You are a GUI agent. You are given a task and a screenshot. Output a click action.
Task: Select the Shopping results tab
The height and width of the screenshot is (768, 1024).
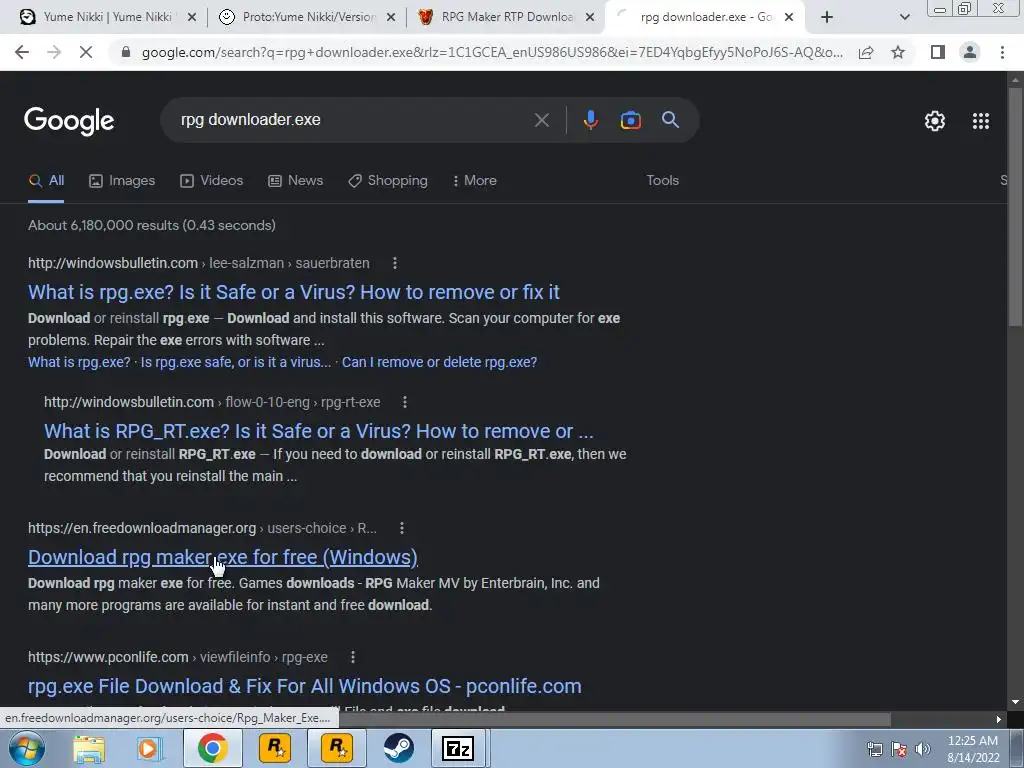[388, 181]
